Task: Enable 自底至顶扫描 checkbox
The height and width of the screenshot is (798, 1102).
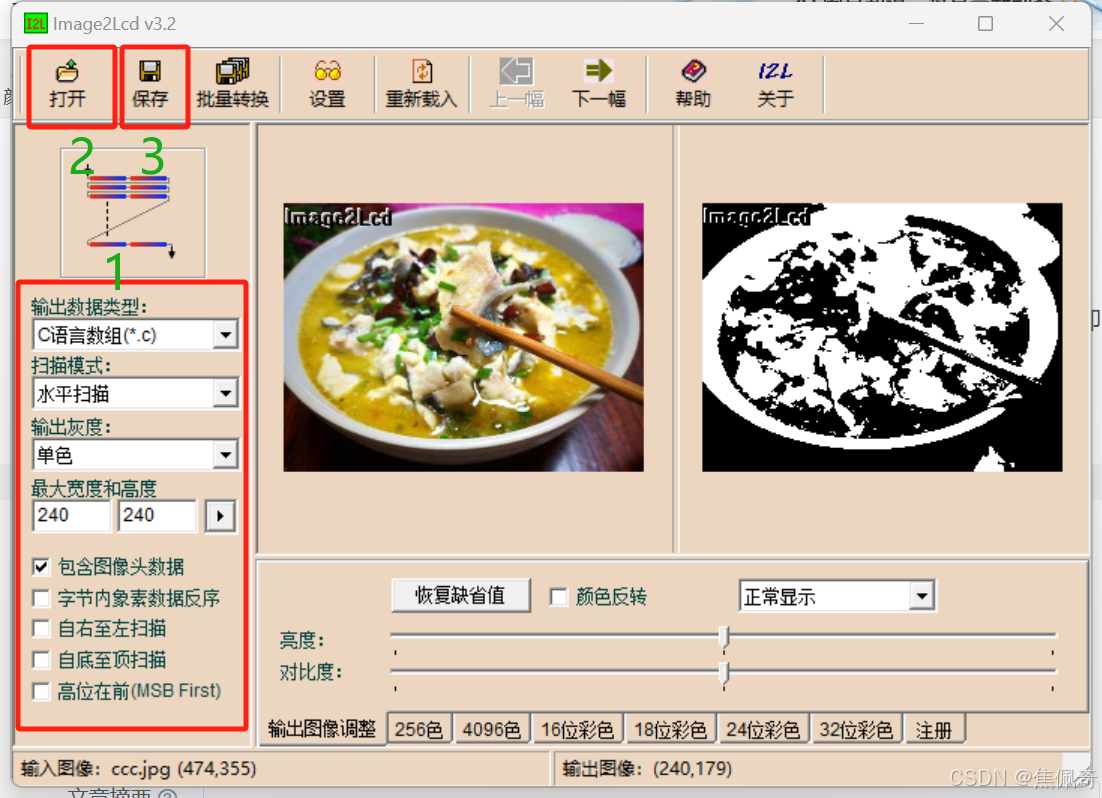Action: [41, 660]
